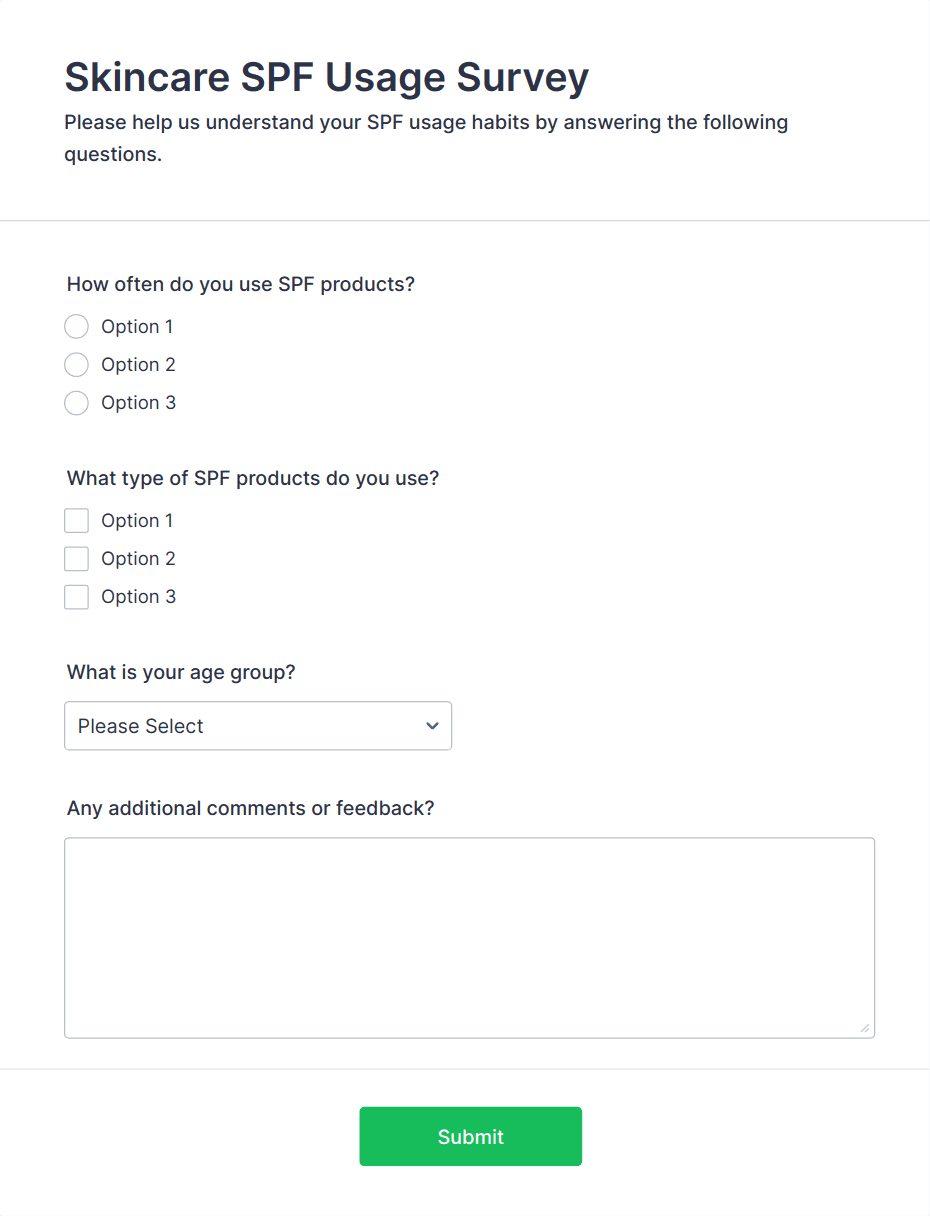Click the 'What is your age group?' label

[181, 672]
